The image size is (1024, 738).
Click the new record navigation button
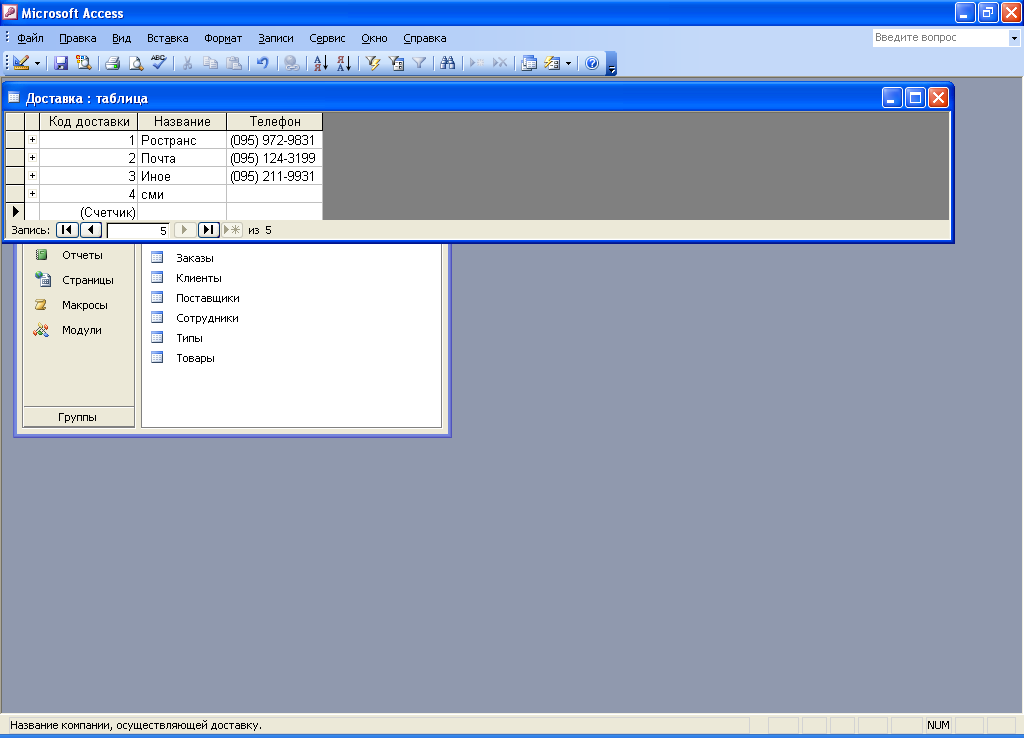point(232,230)
